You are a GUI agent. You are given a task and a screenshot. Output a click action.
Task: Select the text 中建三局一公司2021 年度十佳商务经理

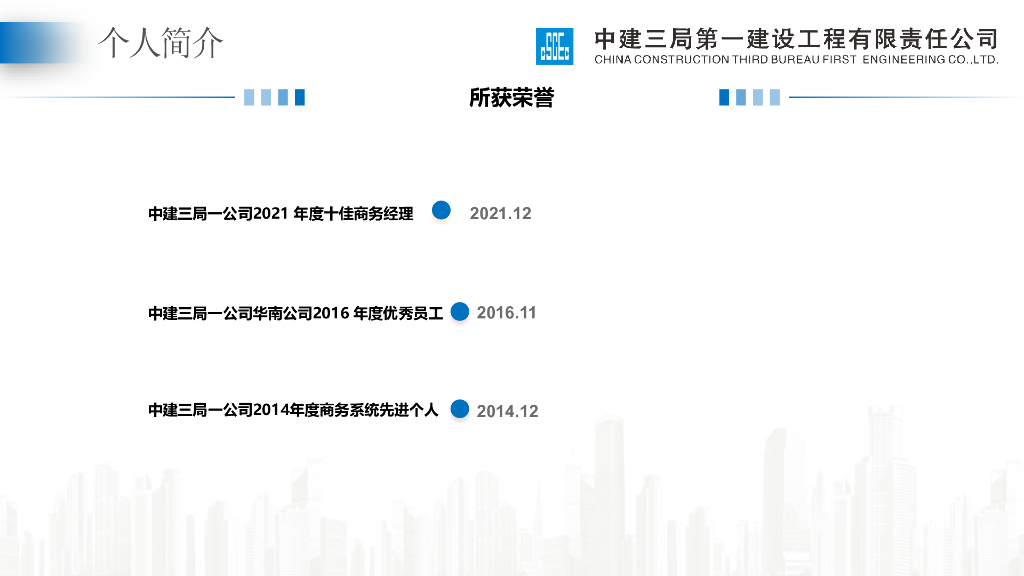281,214
